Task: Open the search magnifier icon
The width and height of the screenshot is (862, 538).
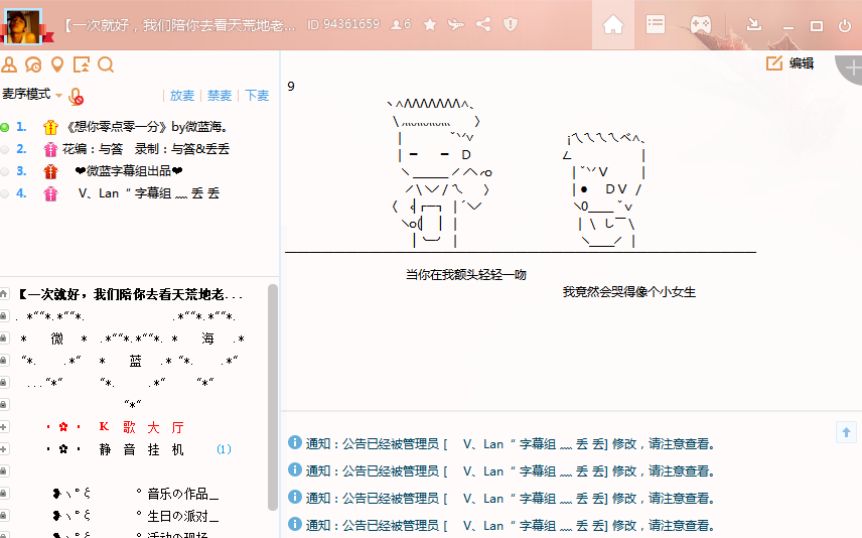Action: coord(106,65)
